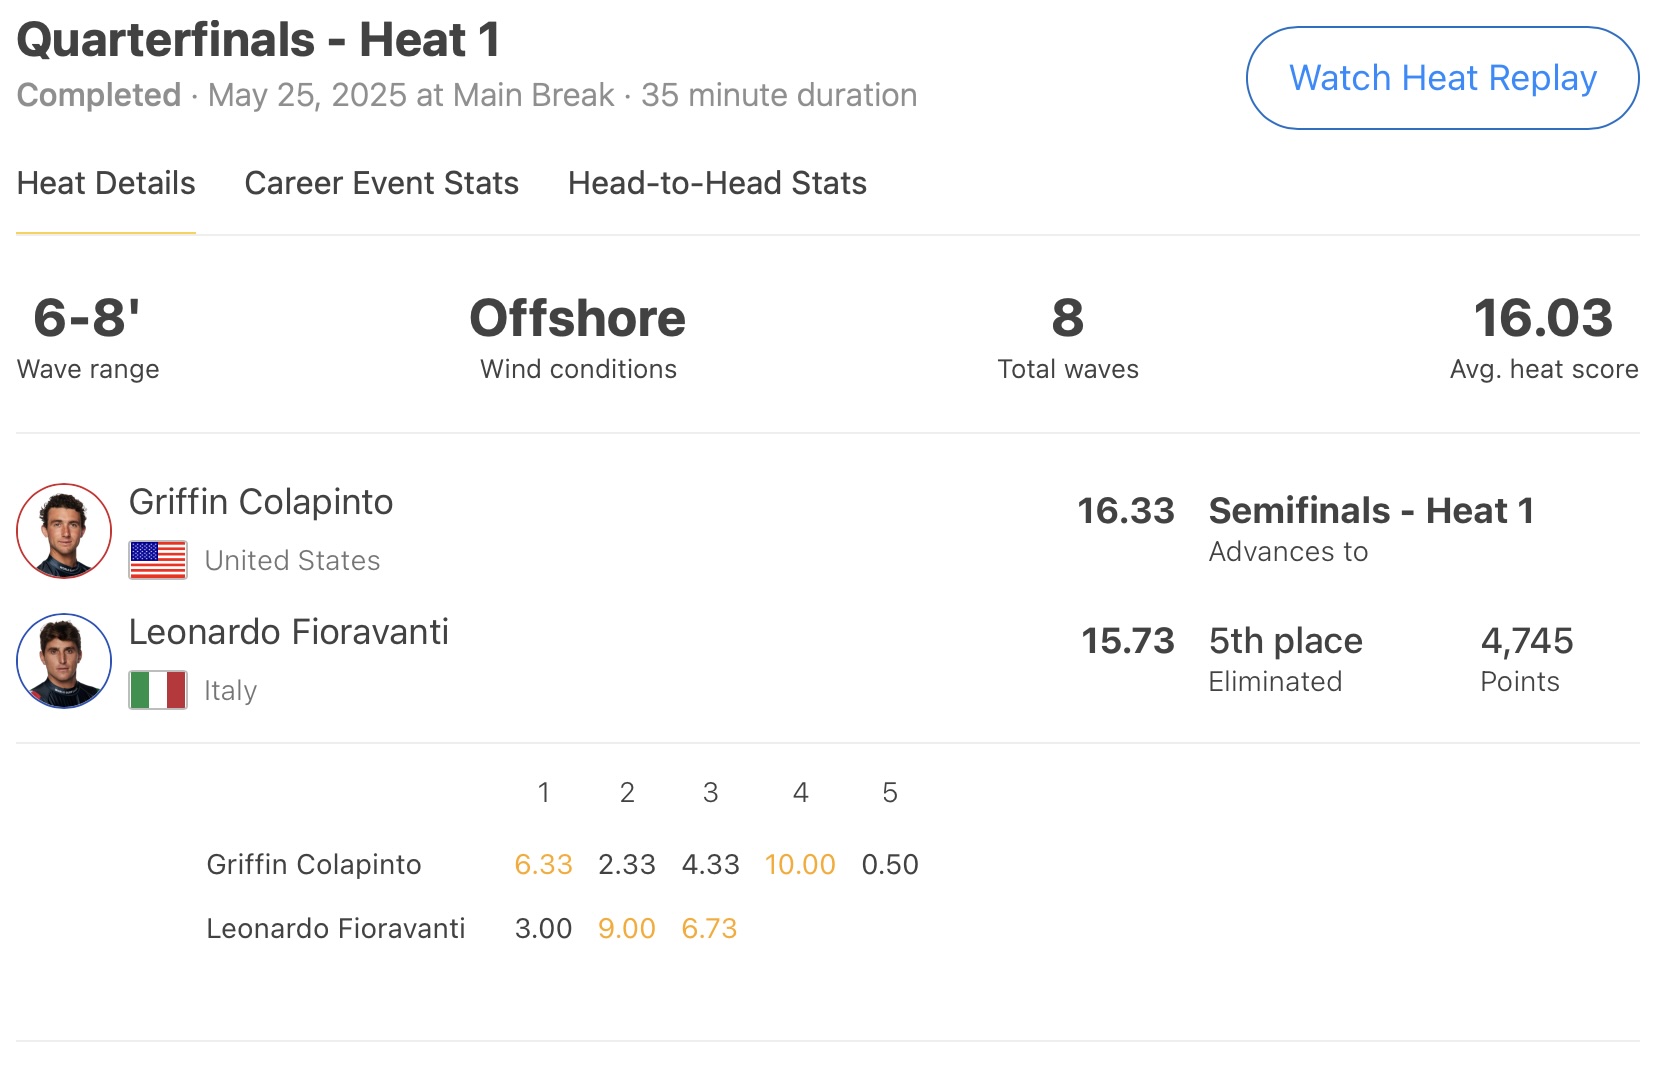Click the 4,745 Points value
The image size is (1666, 1078).
pyautogui.click(x=1526, y=641)
